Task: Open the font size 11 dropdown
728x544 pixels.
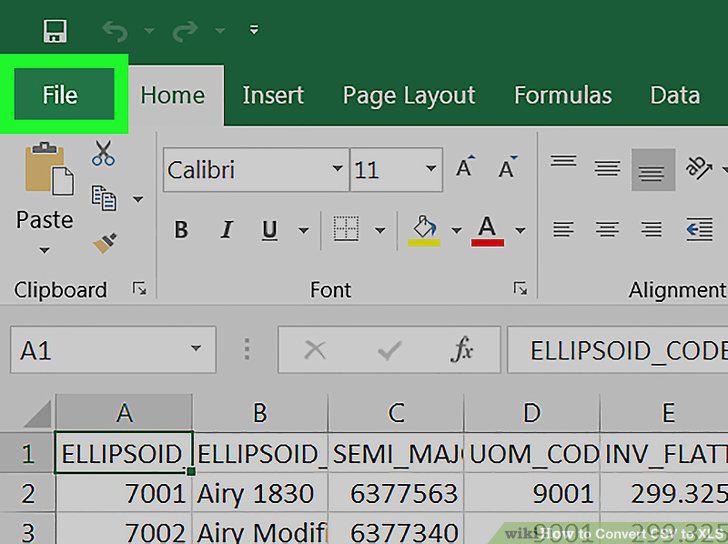Action: (x=430, y=169)
